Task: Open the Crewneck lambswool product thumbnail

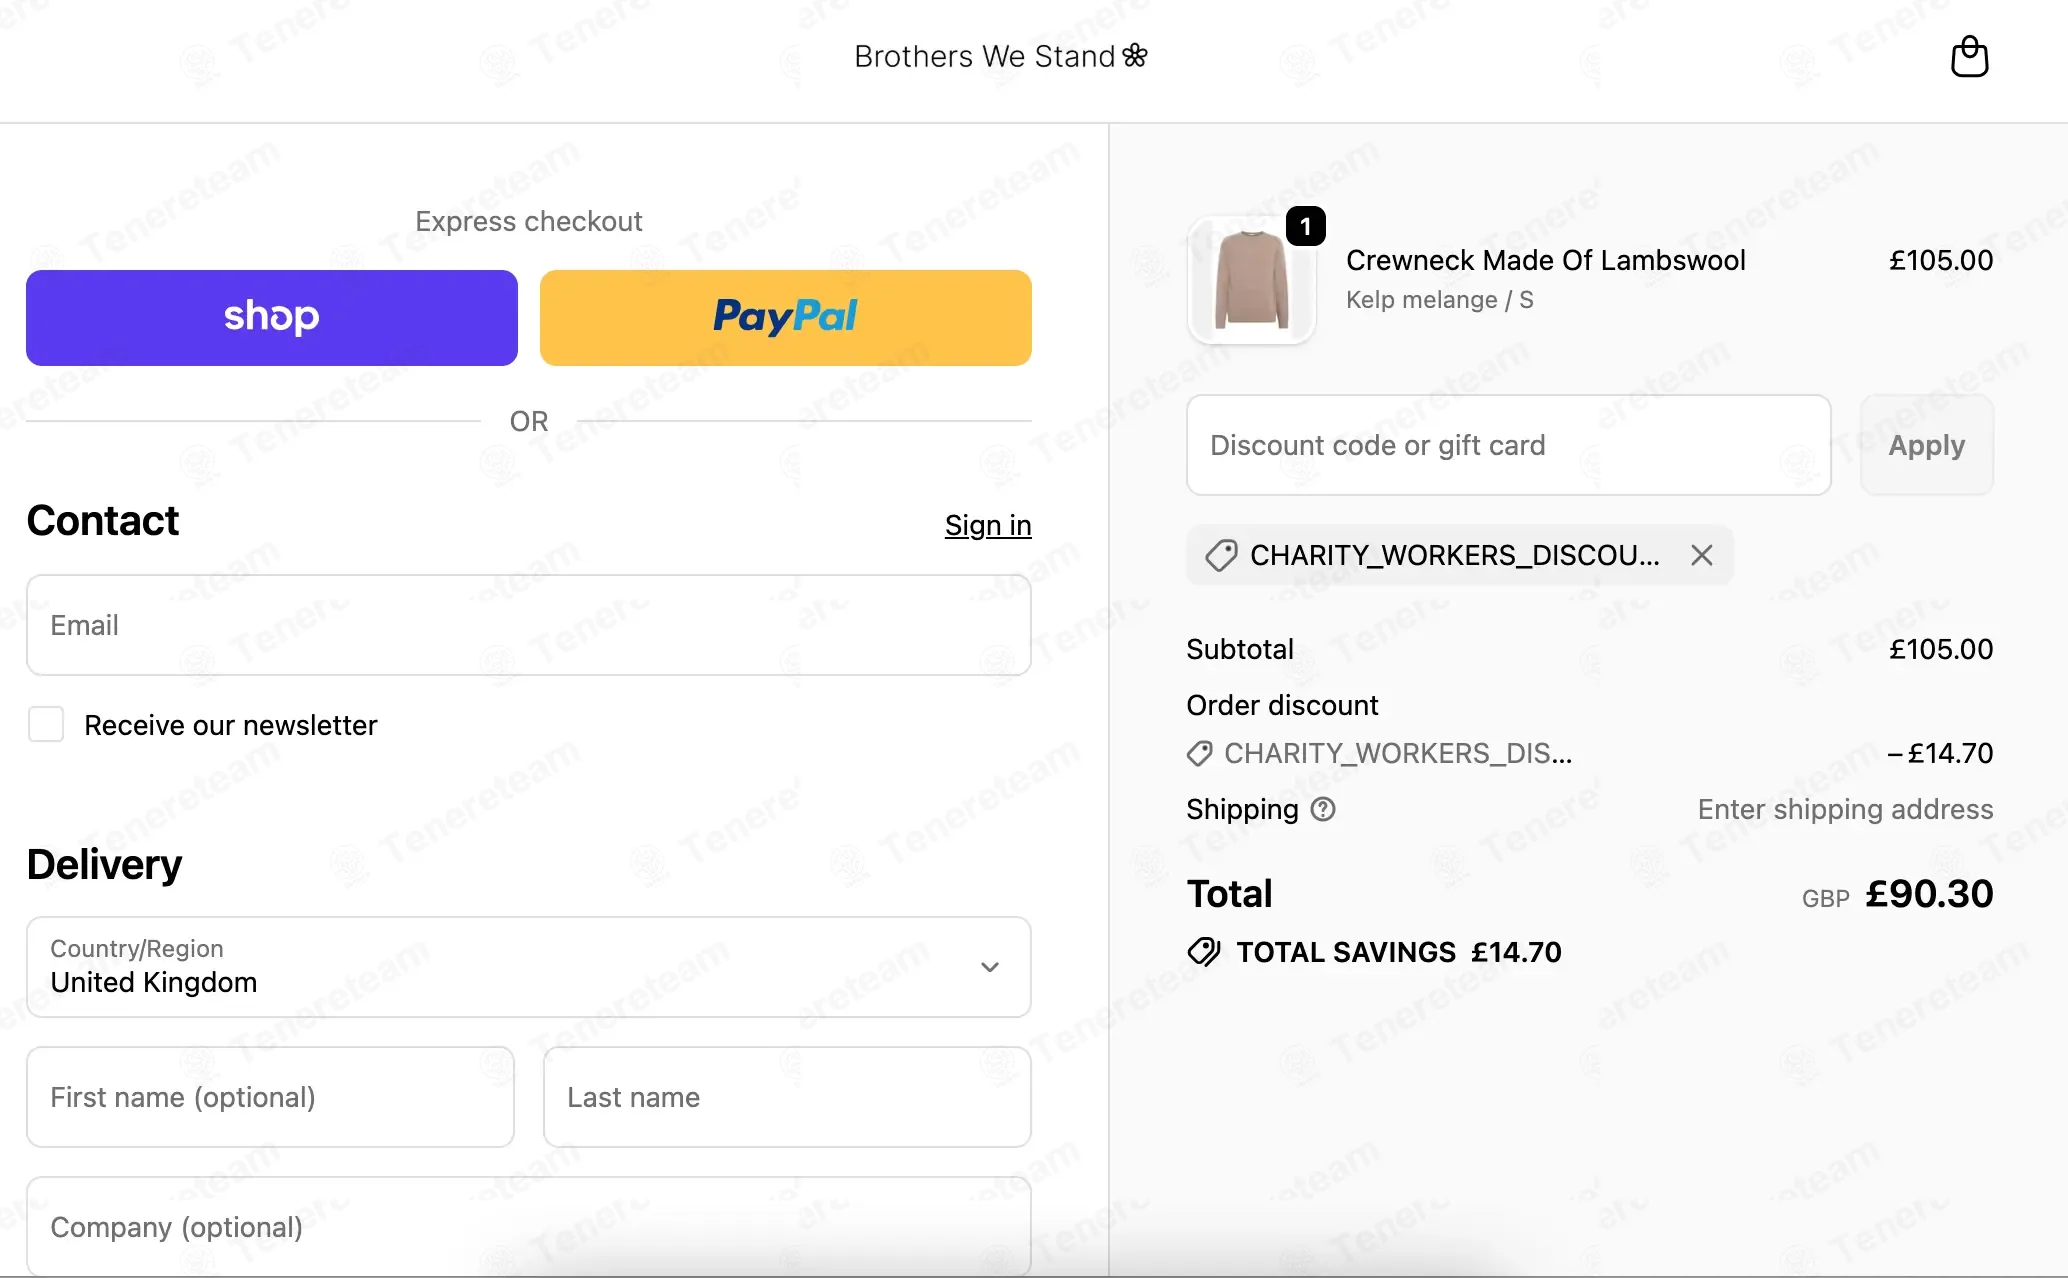Action: [x=1251, y=281]
